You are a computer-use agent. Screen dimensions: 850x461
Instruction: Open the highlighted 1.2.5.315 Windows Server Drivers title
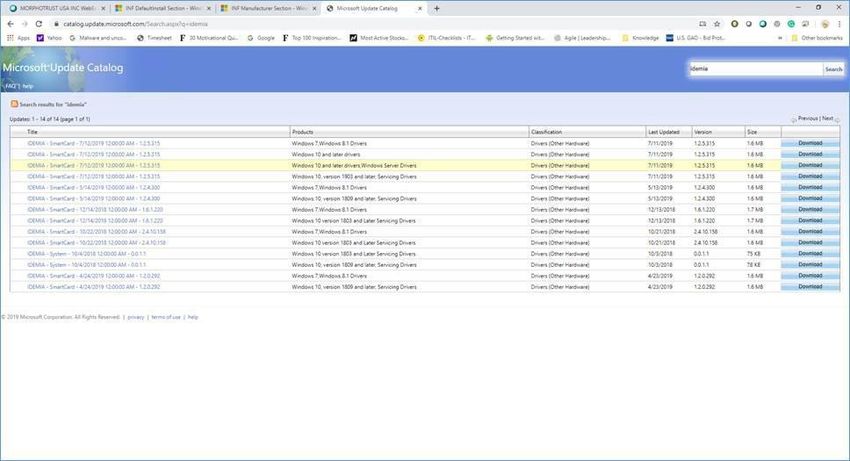click(93, 165)
